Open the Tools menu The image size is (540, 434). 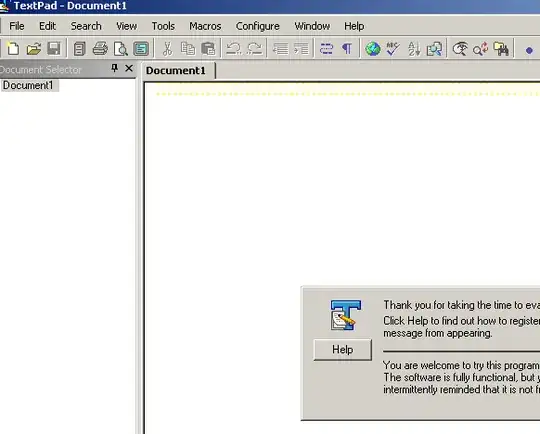[x=163, y=26]
